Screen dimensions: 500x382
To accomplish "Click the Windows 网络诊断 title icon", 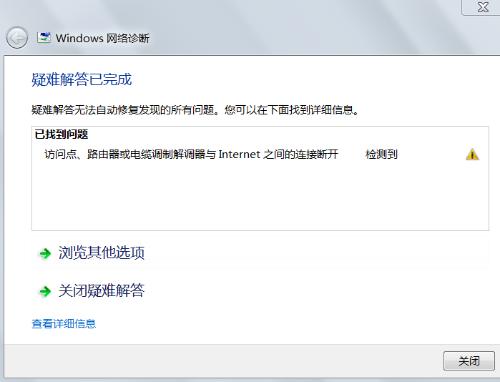I will (x=44, y=38).
